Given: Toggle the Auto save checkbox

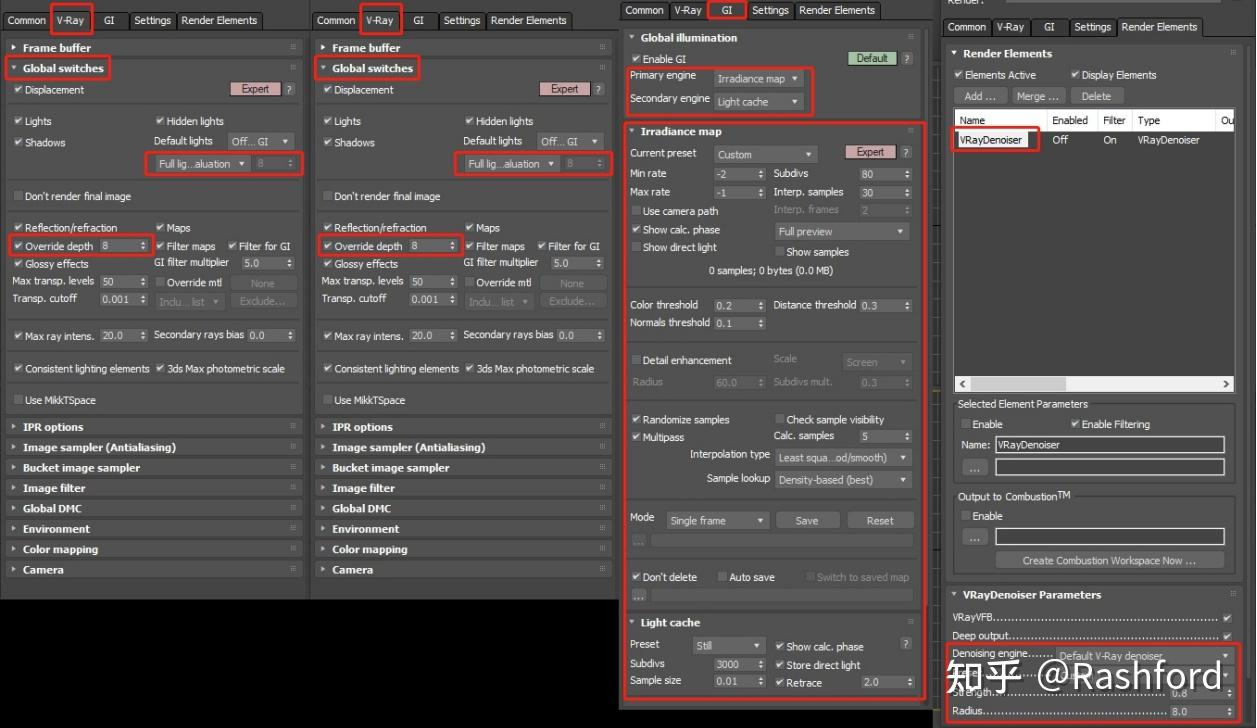Looking at the screenshot, I should (722, 577).
